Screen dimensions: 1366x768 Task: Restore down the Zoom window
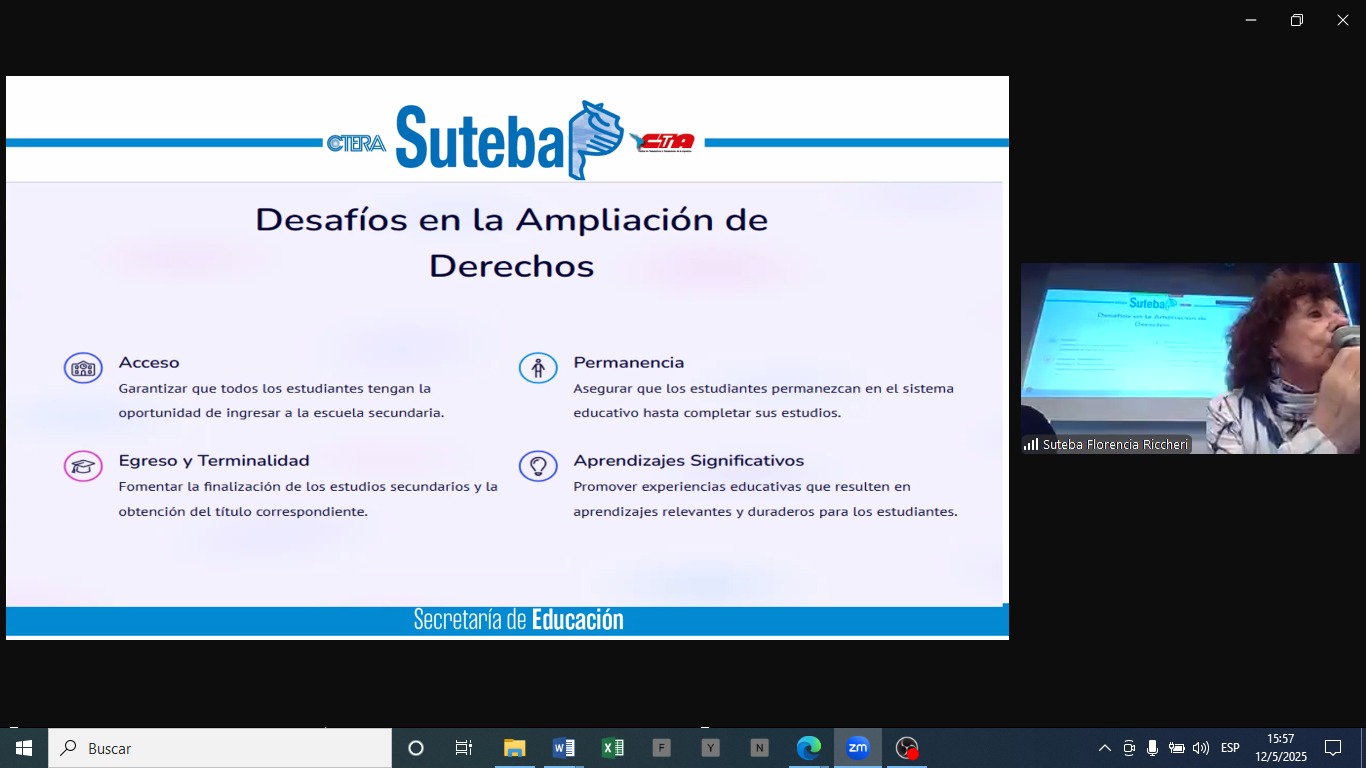(1297, 20)
